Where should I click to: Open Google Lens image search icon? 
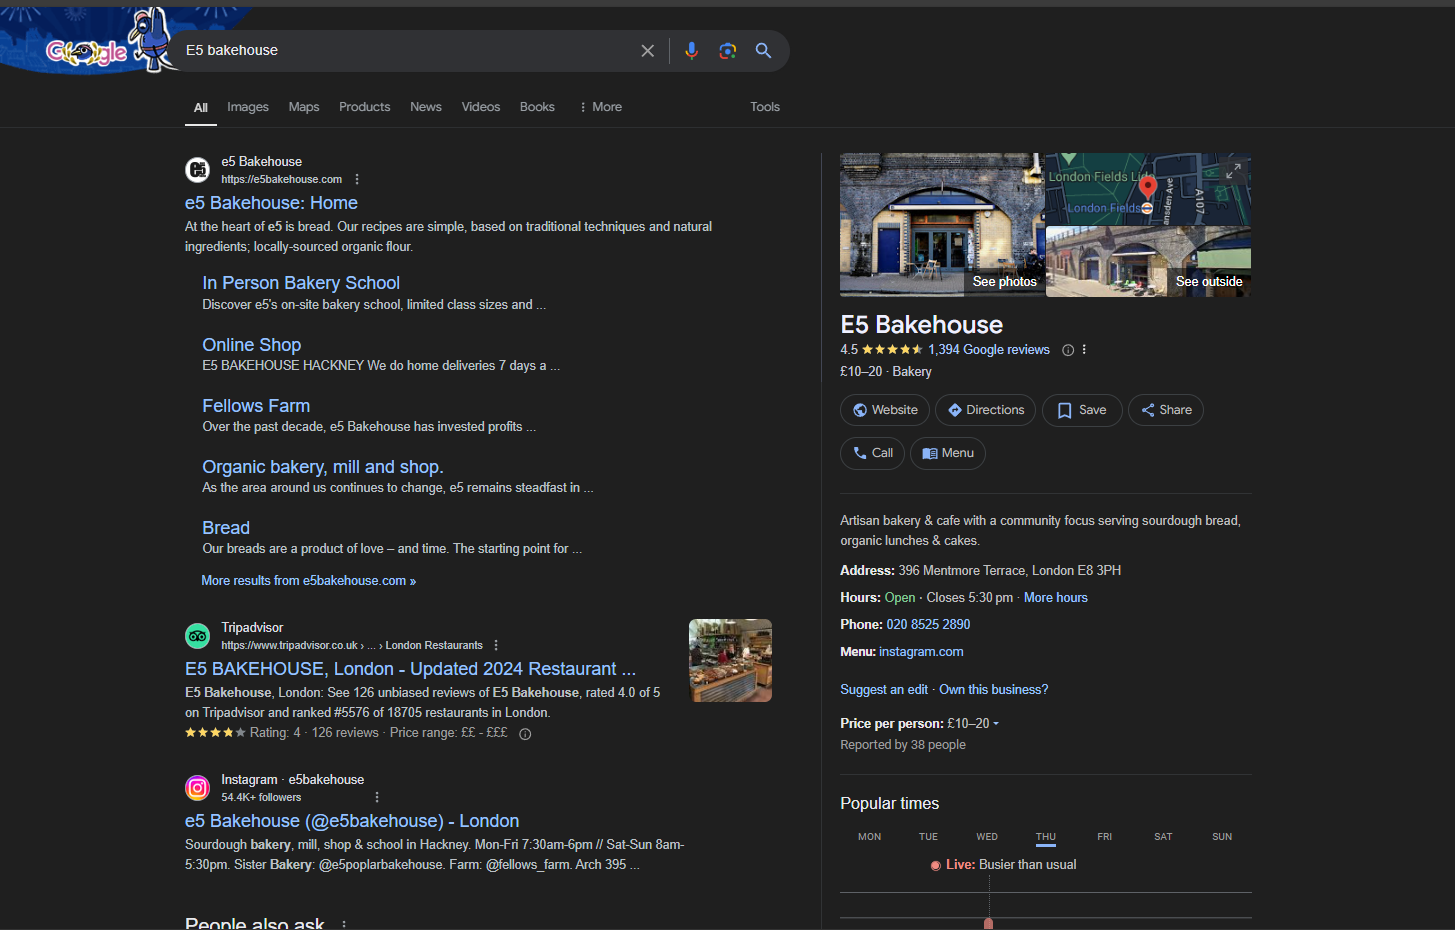pyautogui.click(x=728, y=51)
